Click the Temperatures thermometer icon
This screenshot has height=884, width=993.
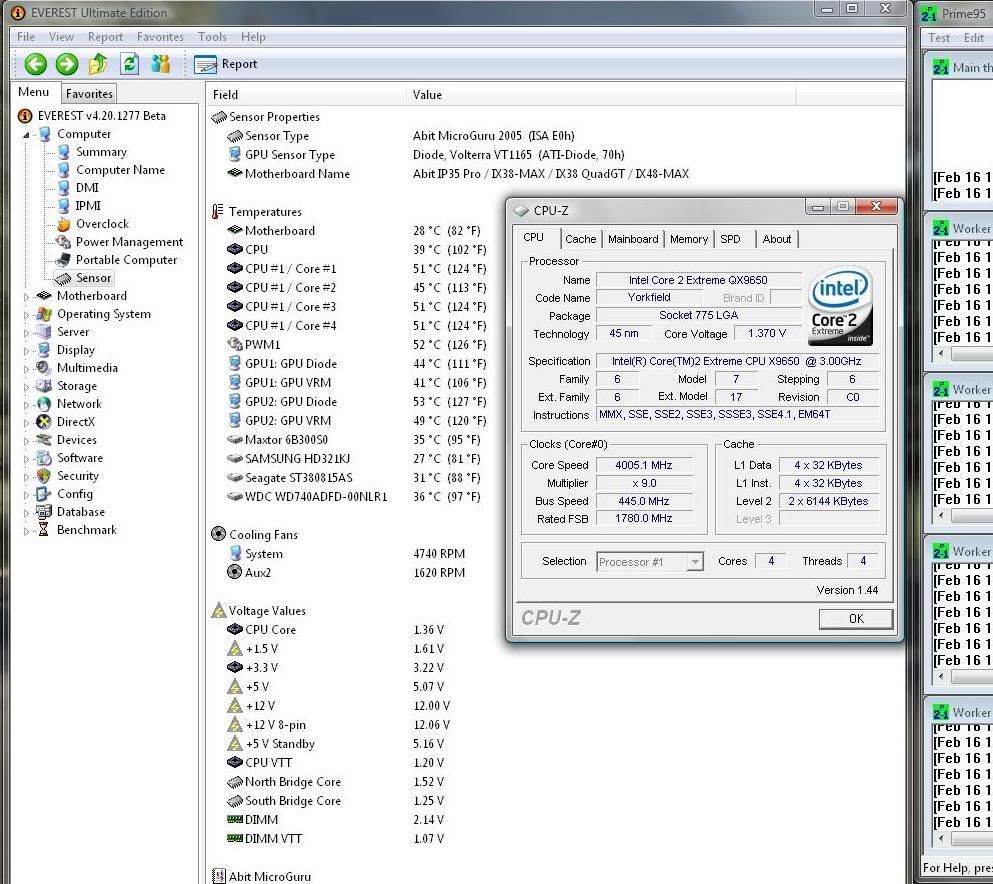tap(218, 212)
